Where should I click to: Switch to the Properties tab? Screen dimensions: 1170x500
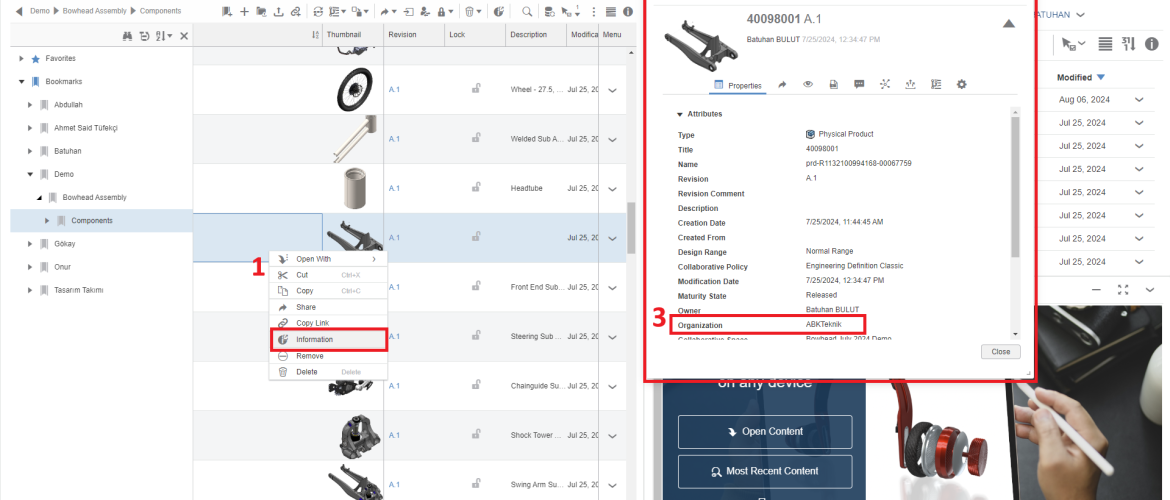738,86
